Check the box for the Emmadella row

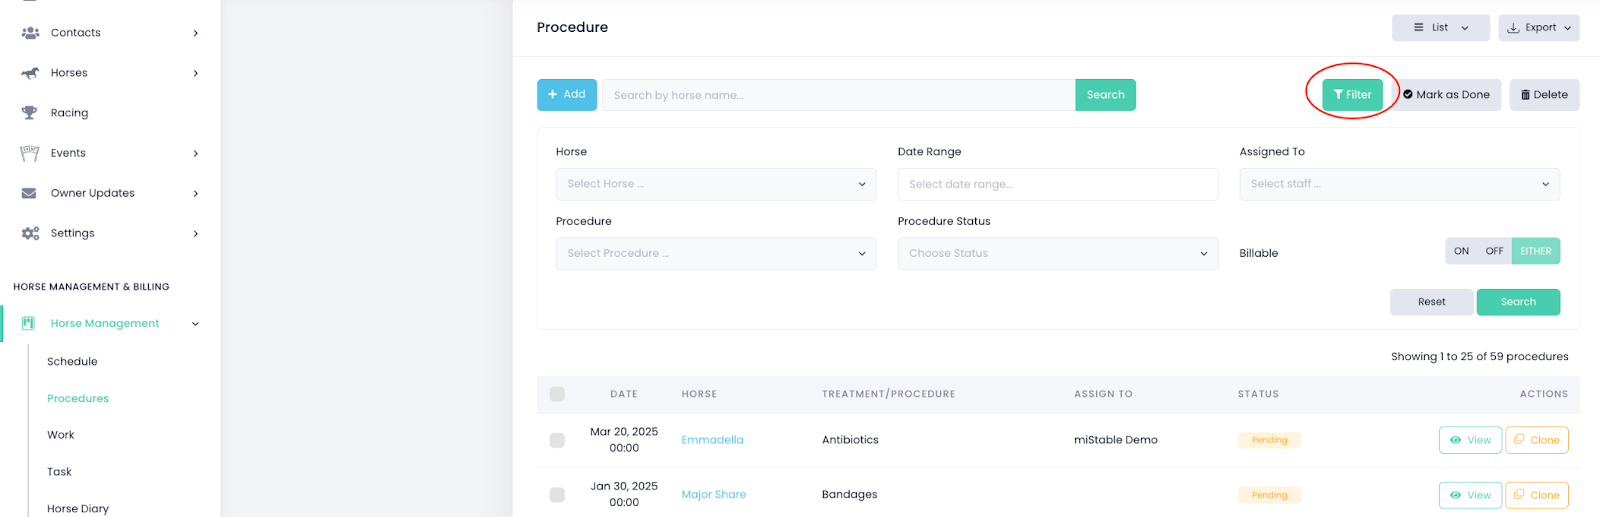[557, 440]
